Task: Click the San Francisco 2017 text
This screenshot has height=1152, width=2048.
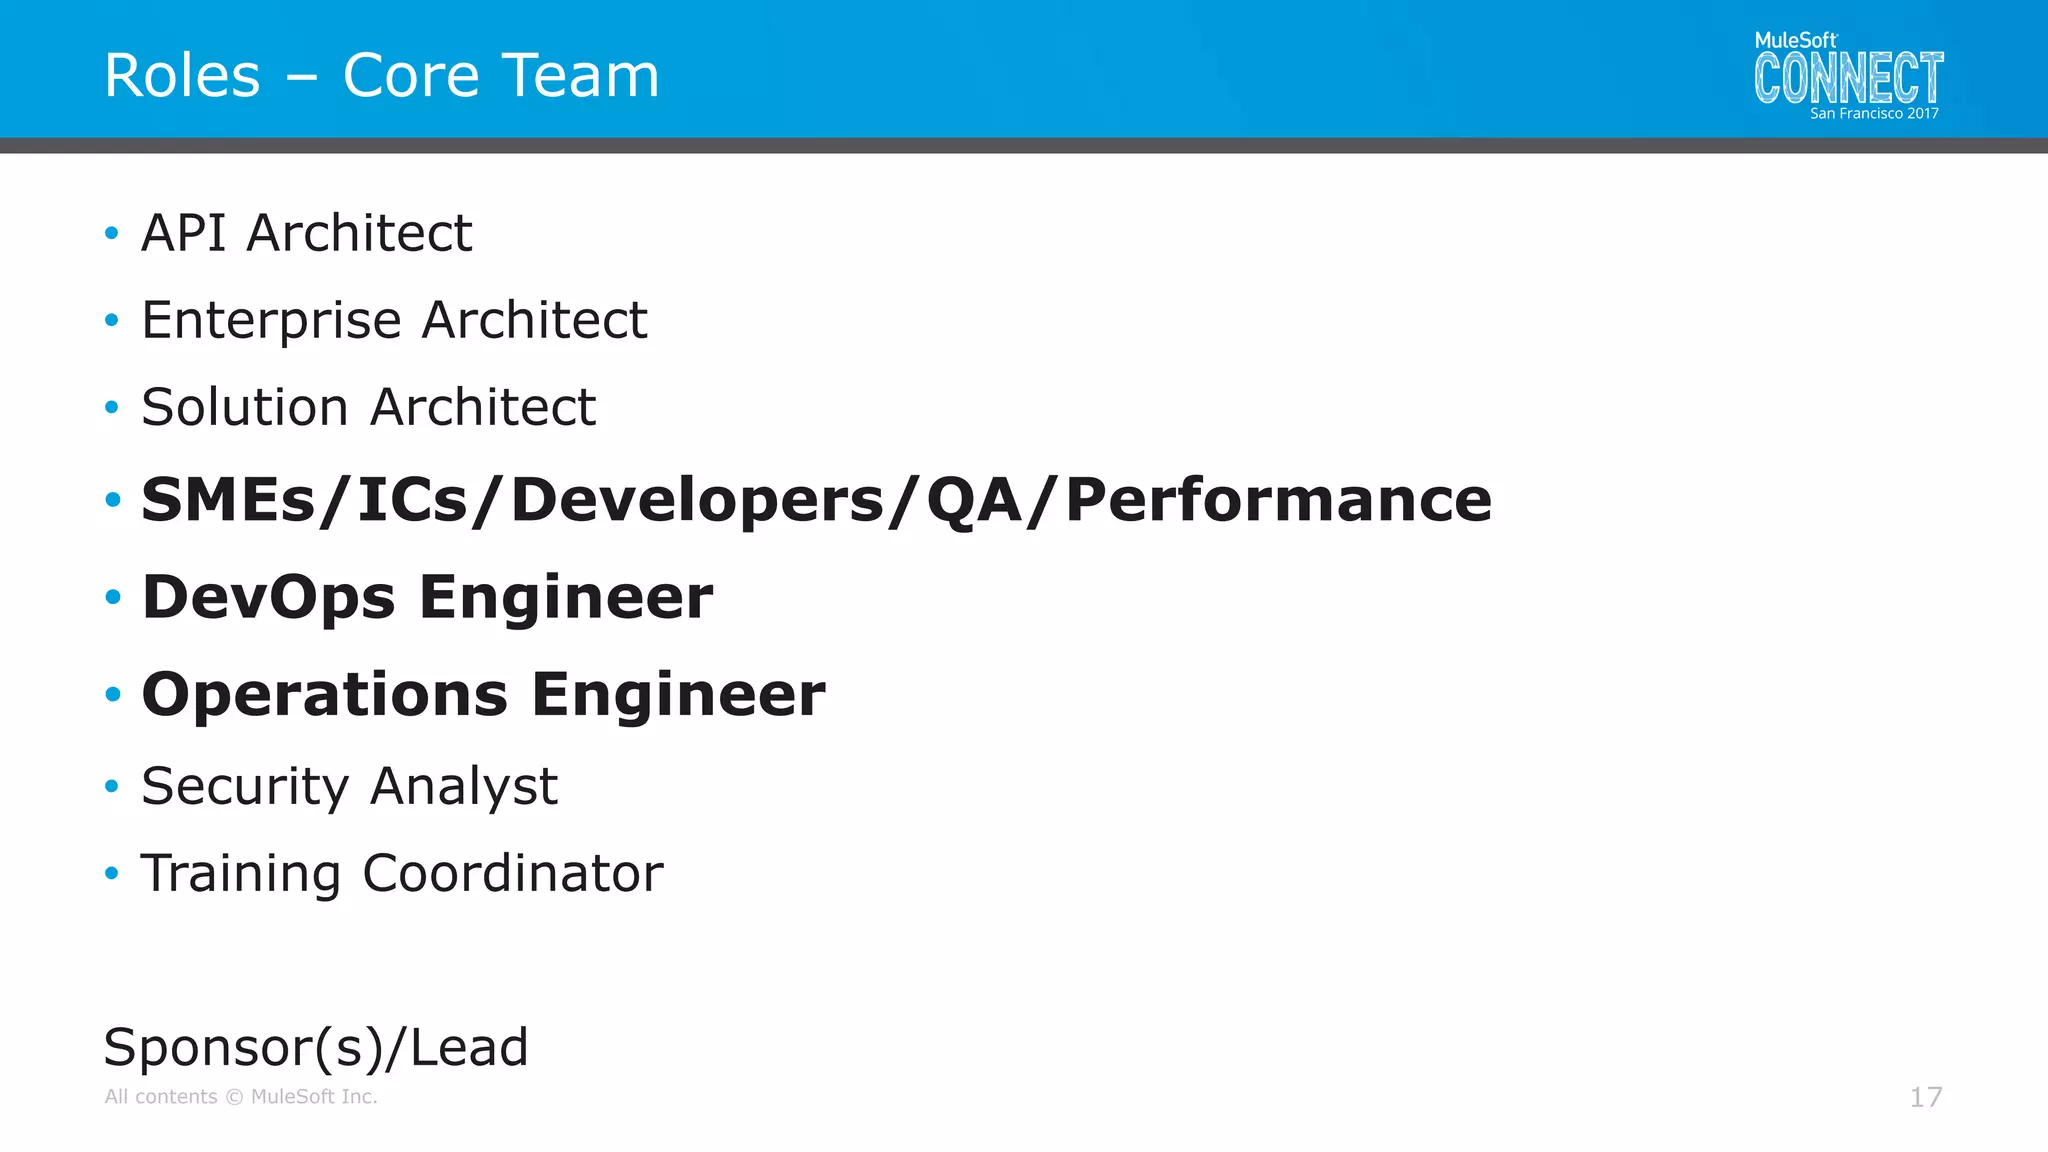Action: click(x=1873, y=114)
